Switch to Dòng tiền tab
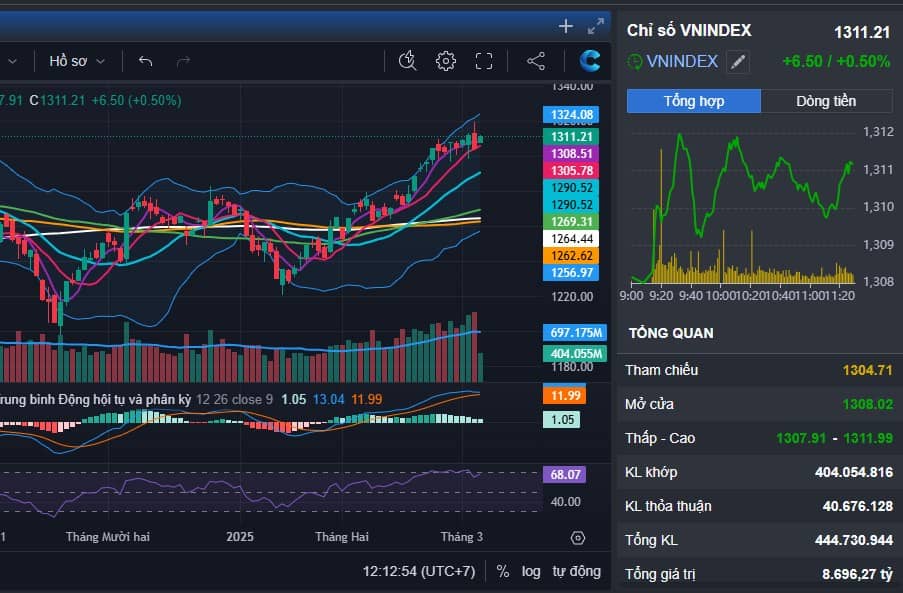903x593 pixels. 826,101
